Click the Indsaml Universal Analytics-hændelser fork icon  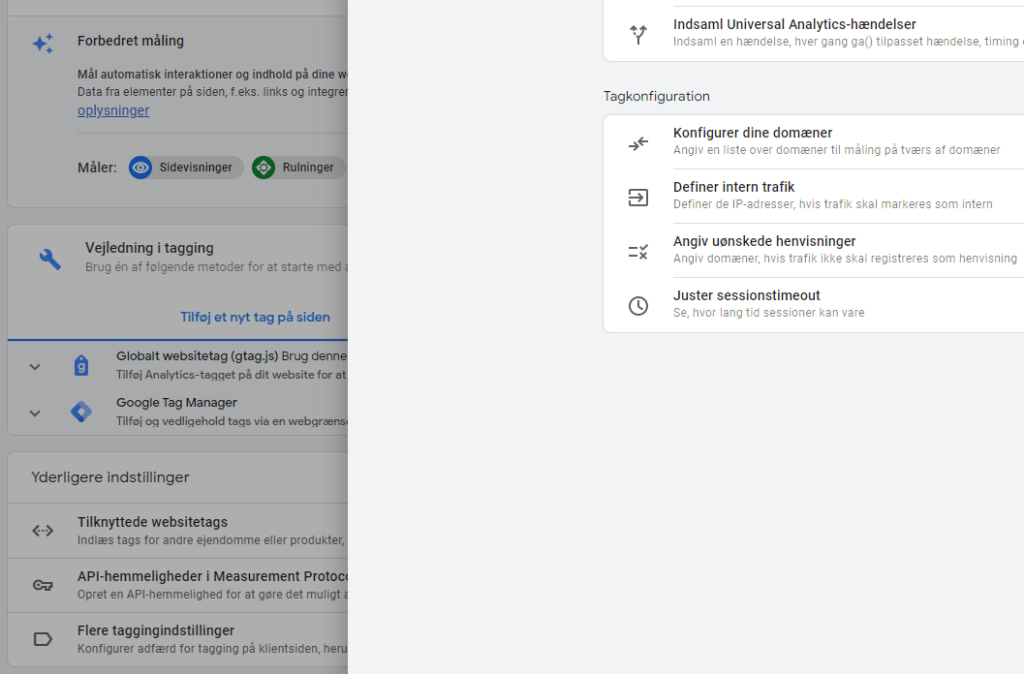point(638,34)
